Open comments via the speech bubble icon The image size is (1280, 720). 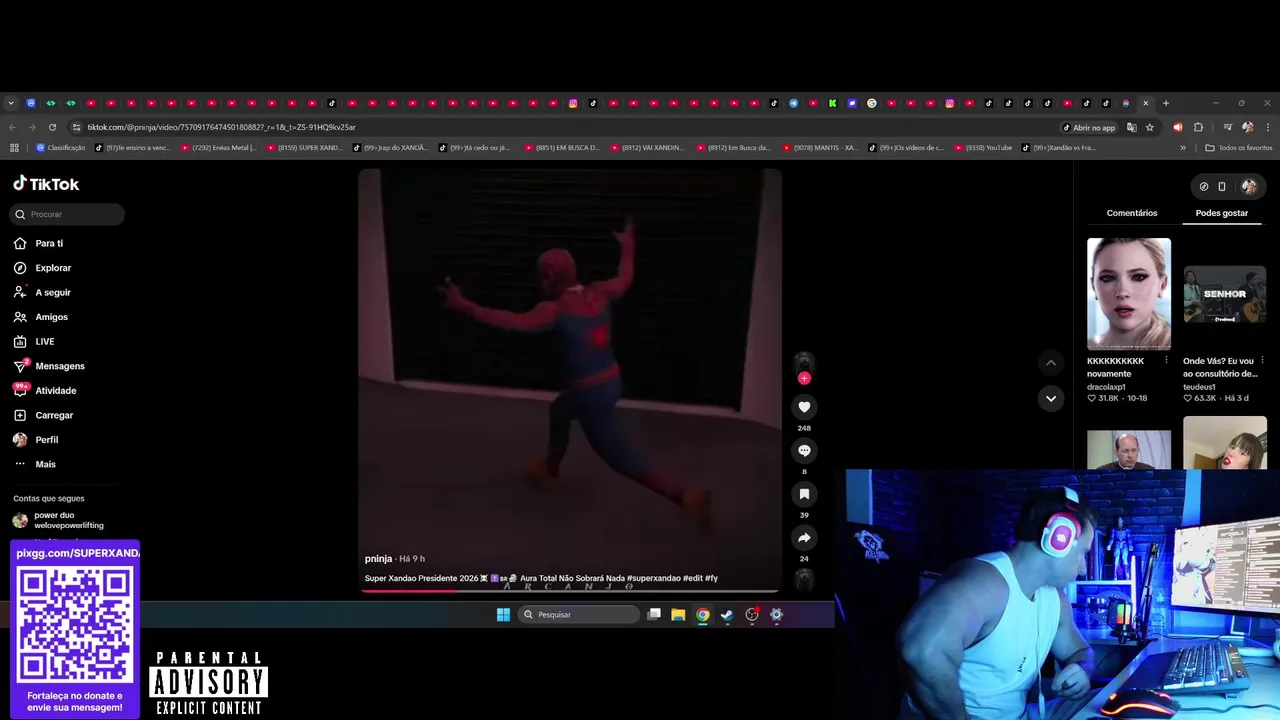point(804,451)
